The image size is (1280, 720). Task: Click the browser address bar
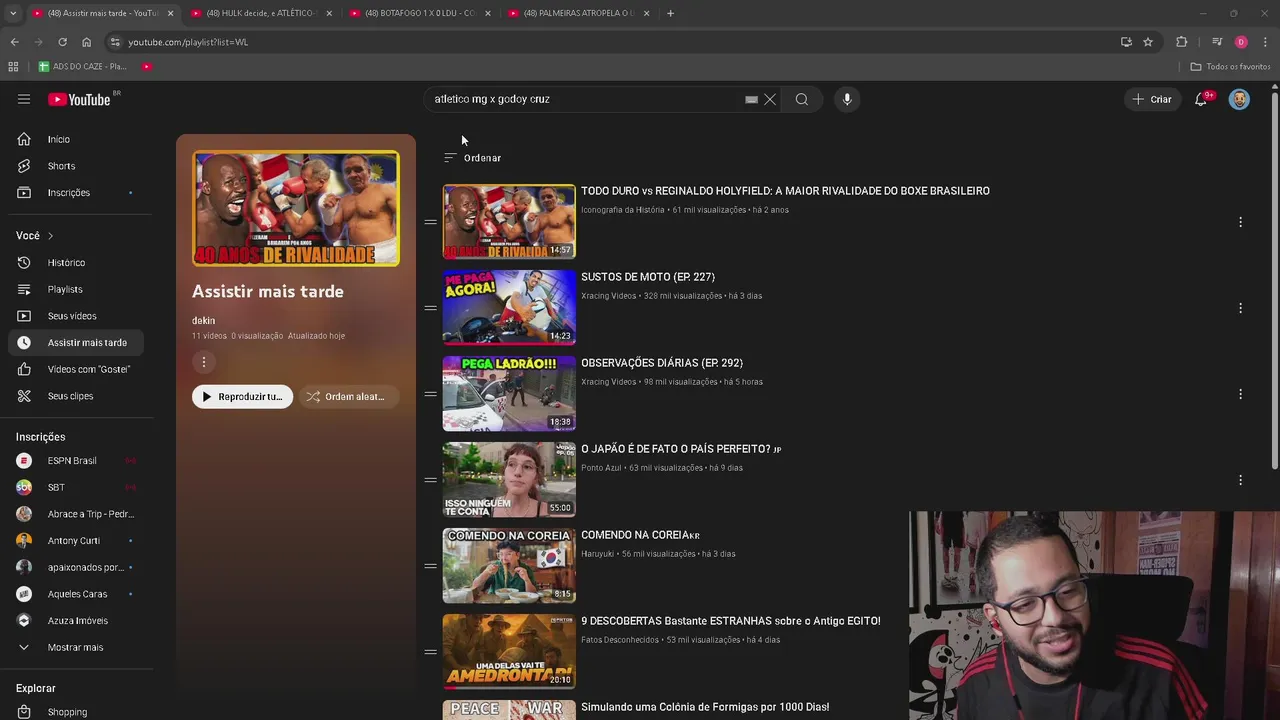(x=610, y=42)
